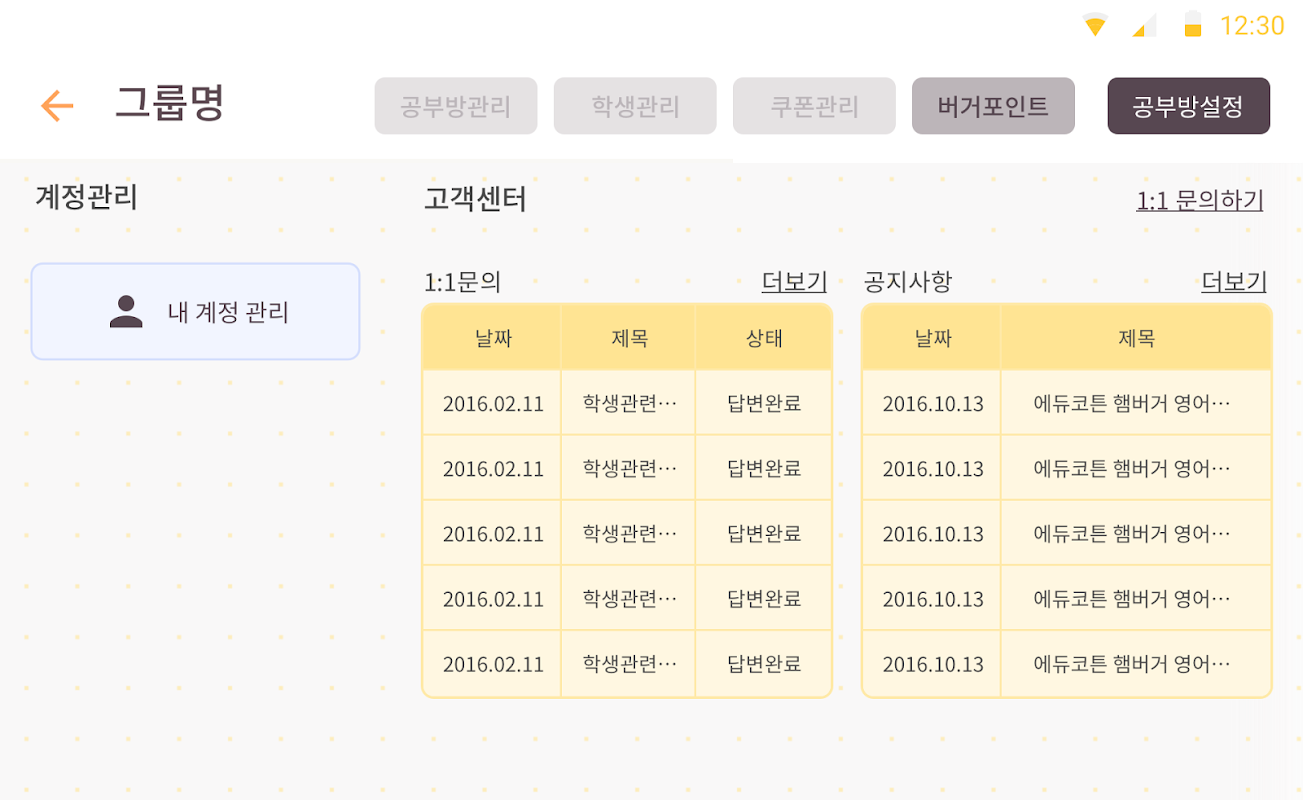Image resolution: width=1303 pixels, height=800 pixels.
Task: Tap the cellular signal icon
Action: pos(1144,25)
